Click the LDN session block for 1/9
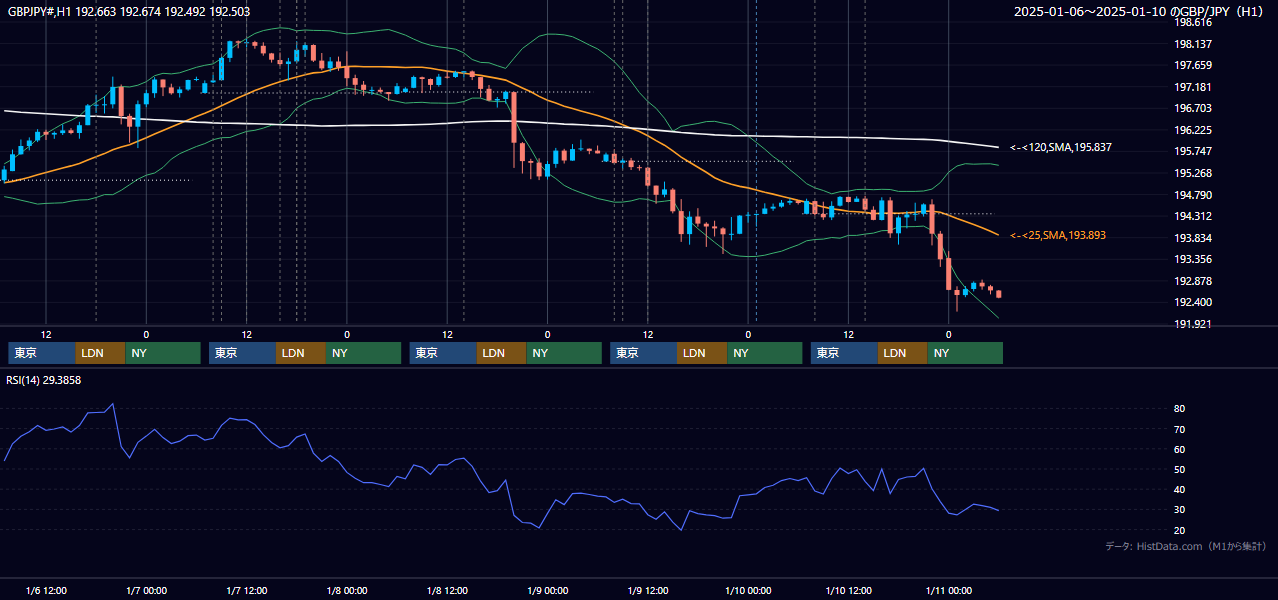This screenshot has height=600, width=1278. pos(703,353)
